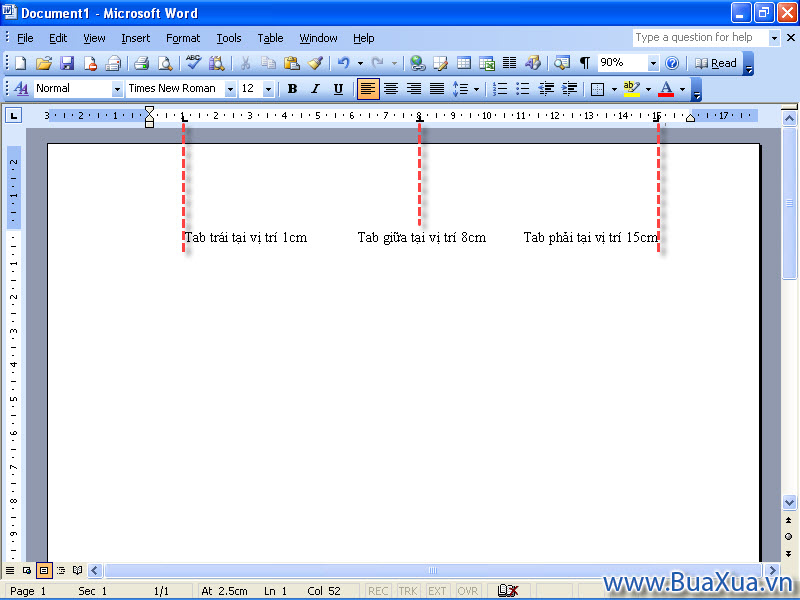Open Styles and Formatting pane
This screenshot has height=600, width=800.
point(21,89)
